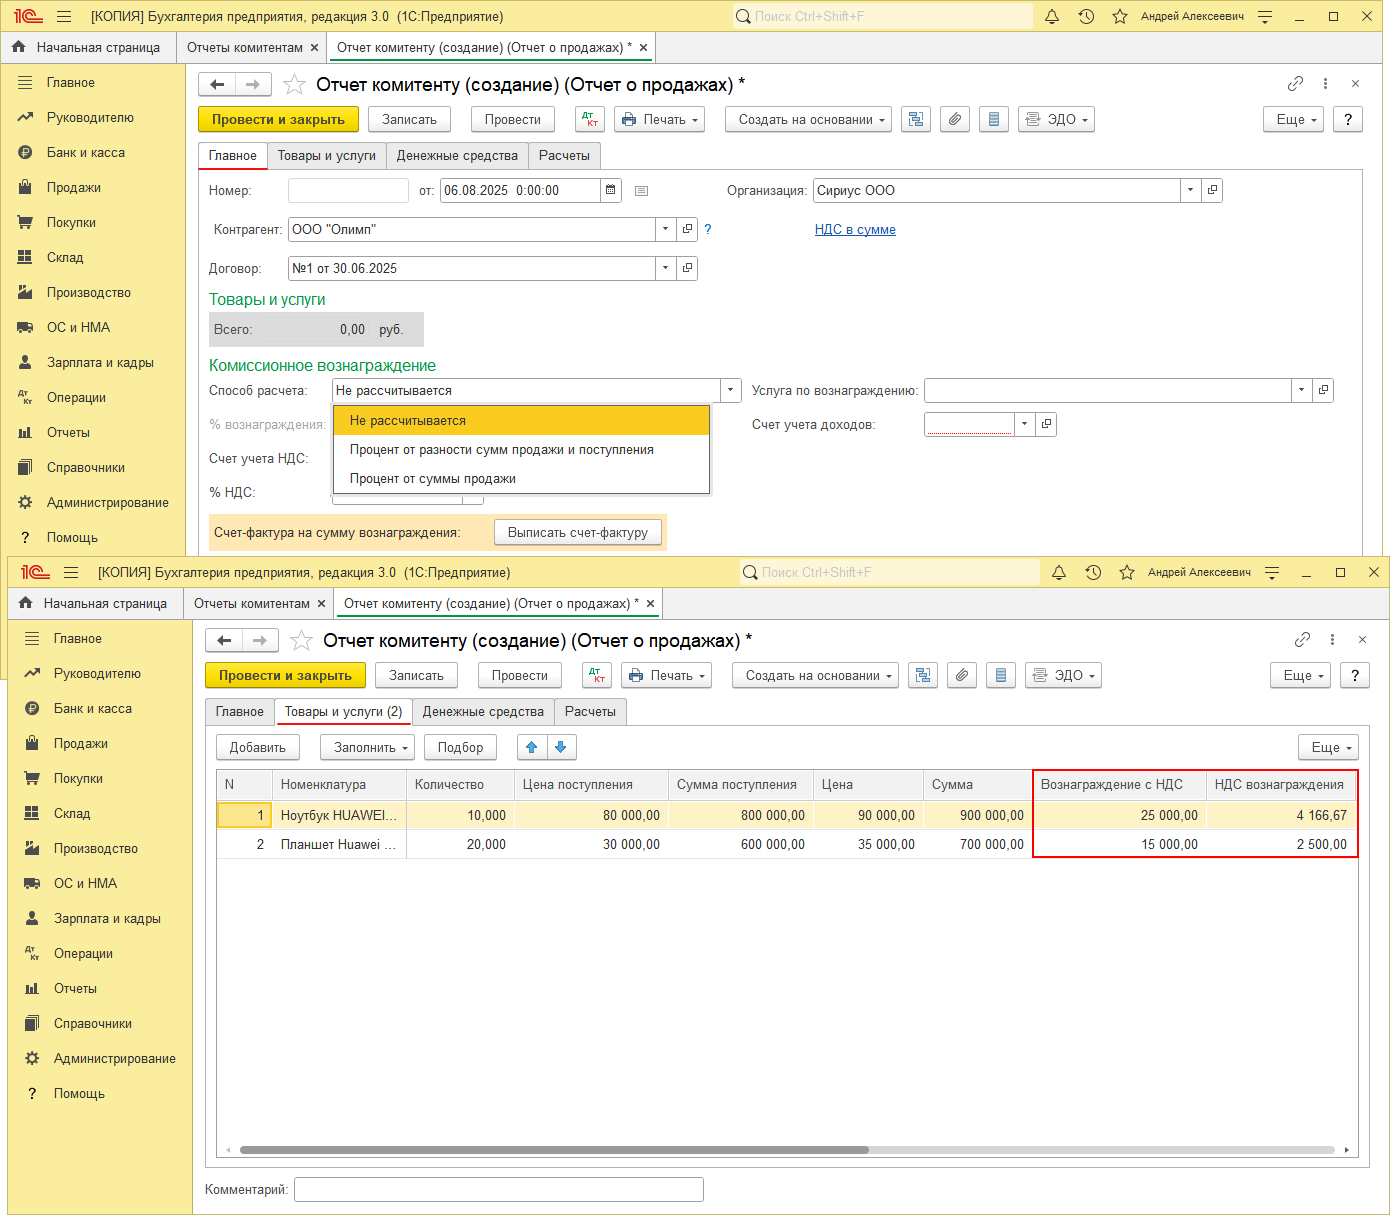Click the horizontal scrollbar under the goods table
Image resolution: width=1390 pixels, height=1215 pixels.
point(554,1150)
